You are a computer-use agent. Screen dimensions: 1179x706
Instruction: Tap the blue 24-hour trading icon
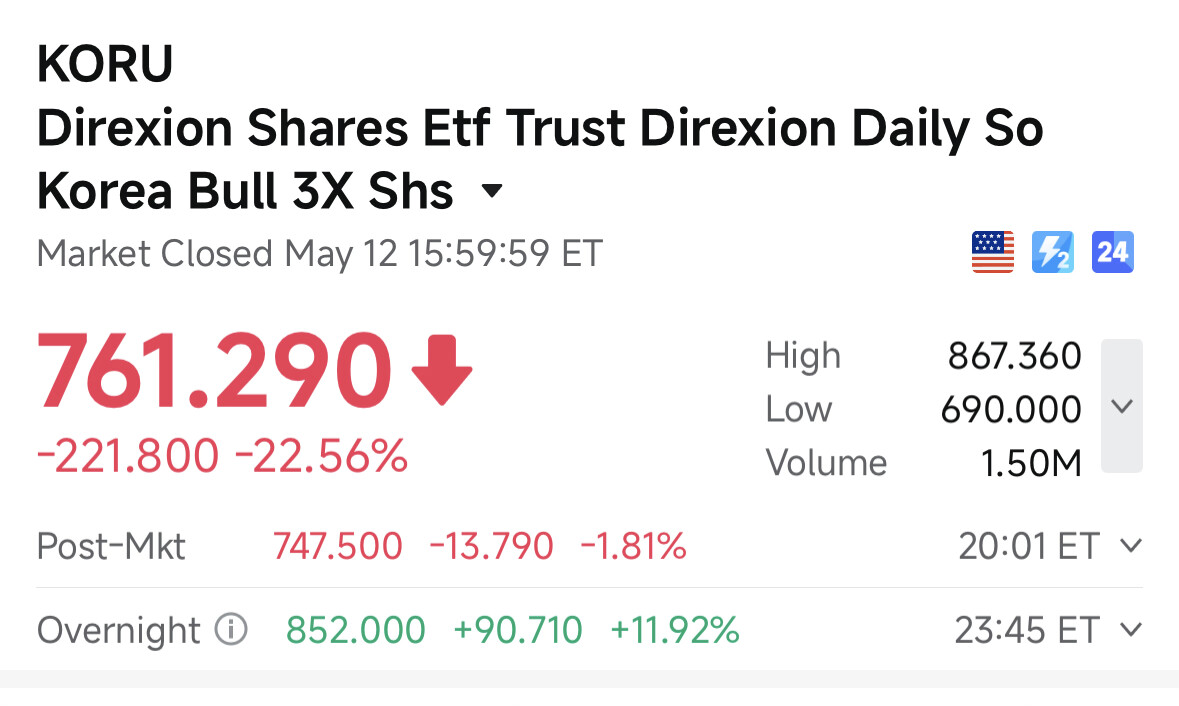pos(1113,252)
